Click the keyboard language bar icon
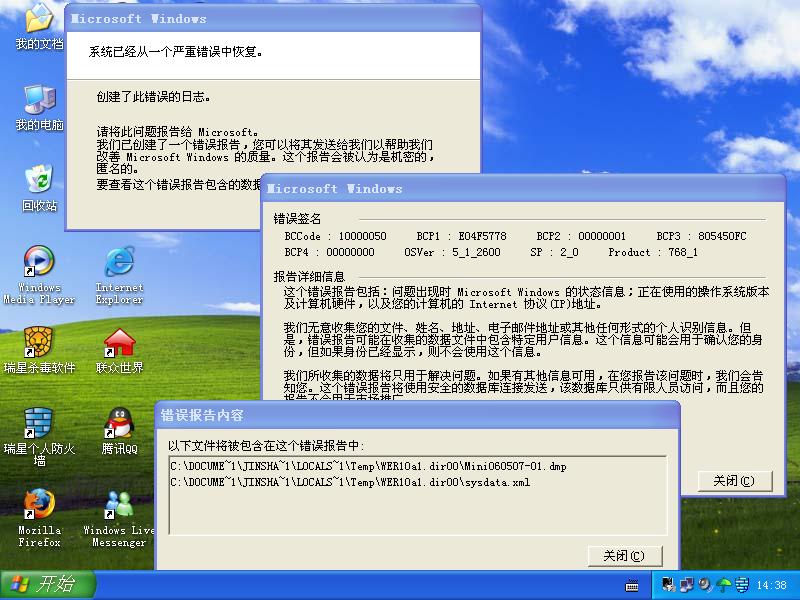The height and width of the screenshot is (600, 800). (632, 586)
